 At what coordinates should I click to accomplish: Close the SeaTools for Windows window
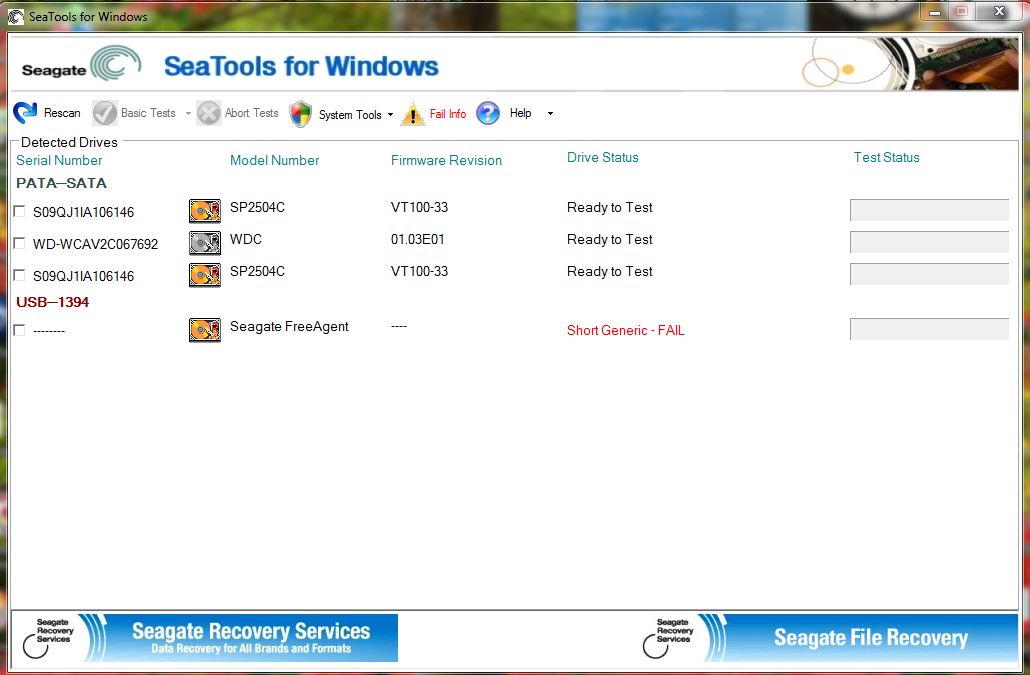tap(999, 12)
